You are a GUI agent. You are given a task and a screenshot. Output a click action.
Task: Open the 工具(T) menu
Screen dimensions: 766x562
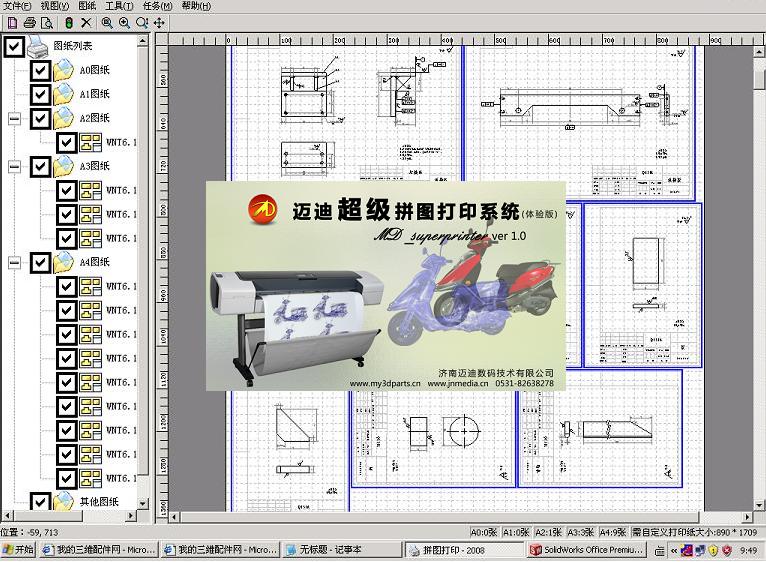119,6
